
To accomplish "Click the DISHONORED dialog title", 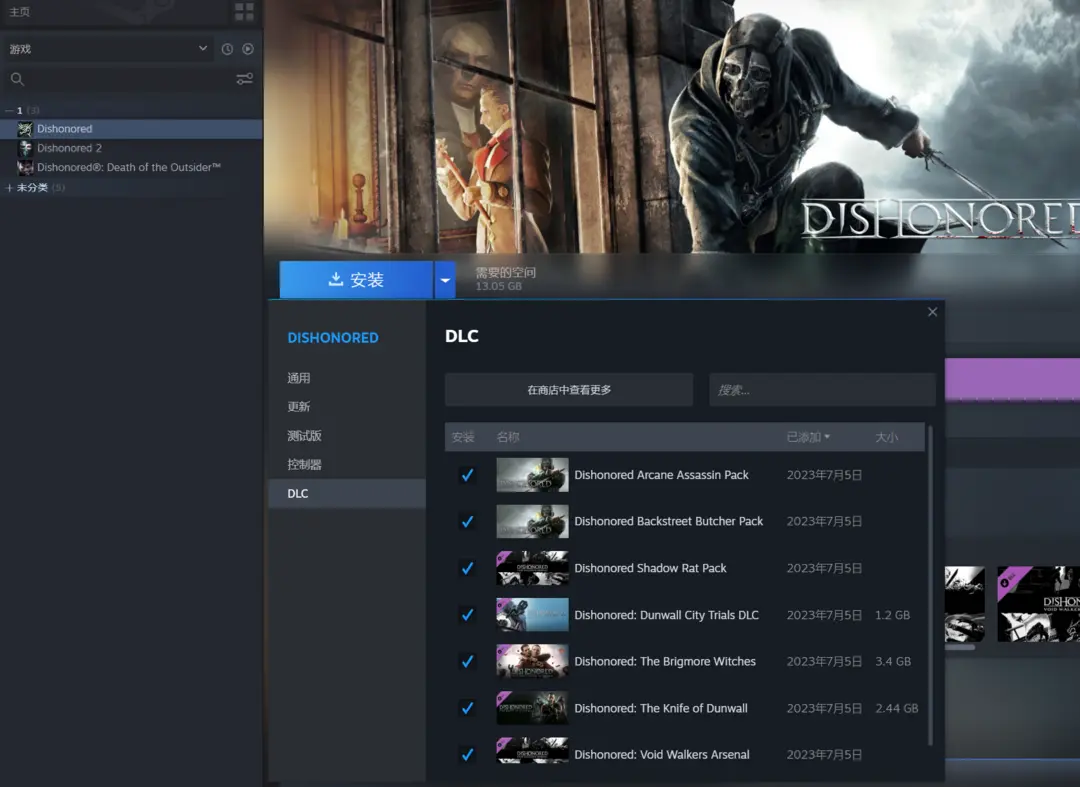I will point(333,338).
